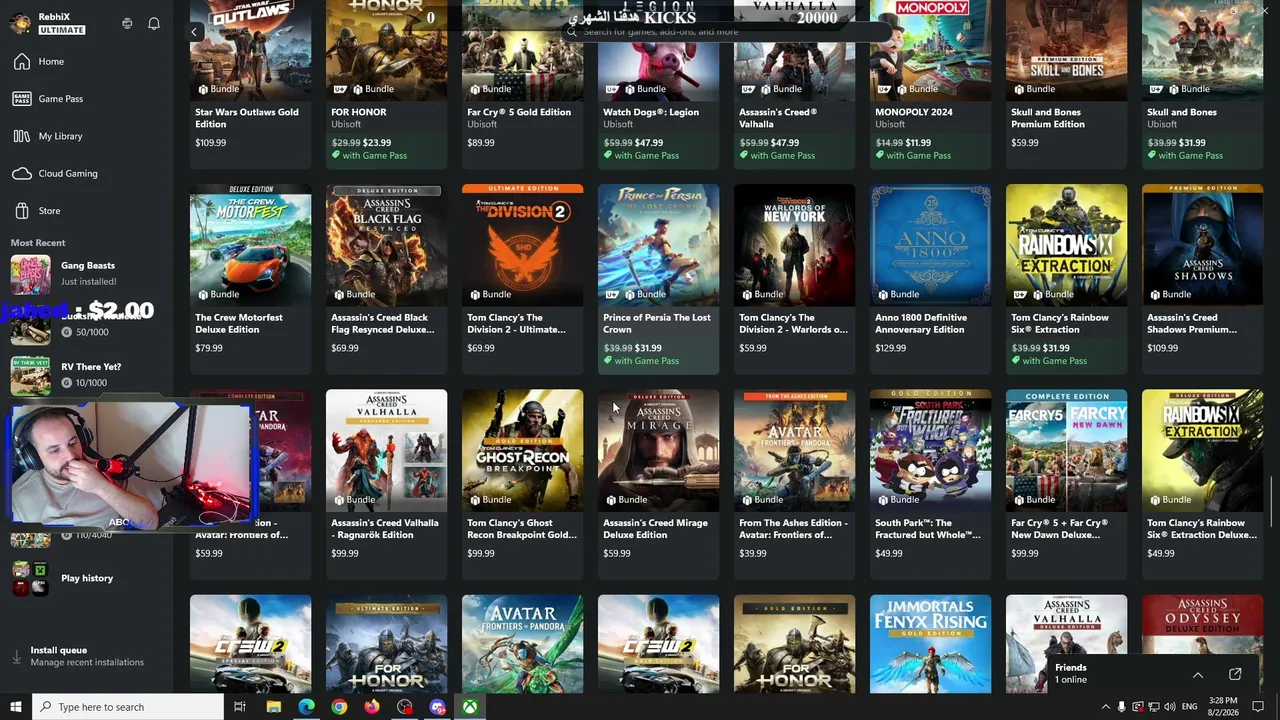This screenshot has height=720, width=1280.
Task: Open Assassin's Creed Shadows Premium cover
Action: point(1202,245)
